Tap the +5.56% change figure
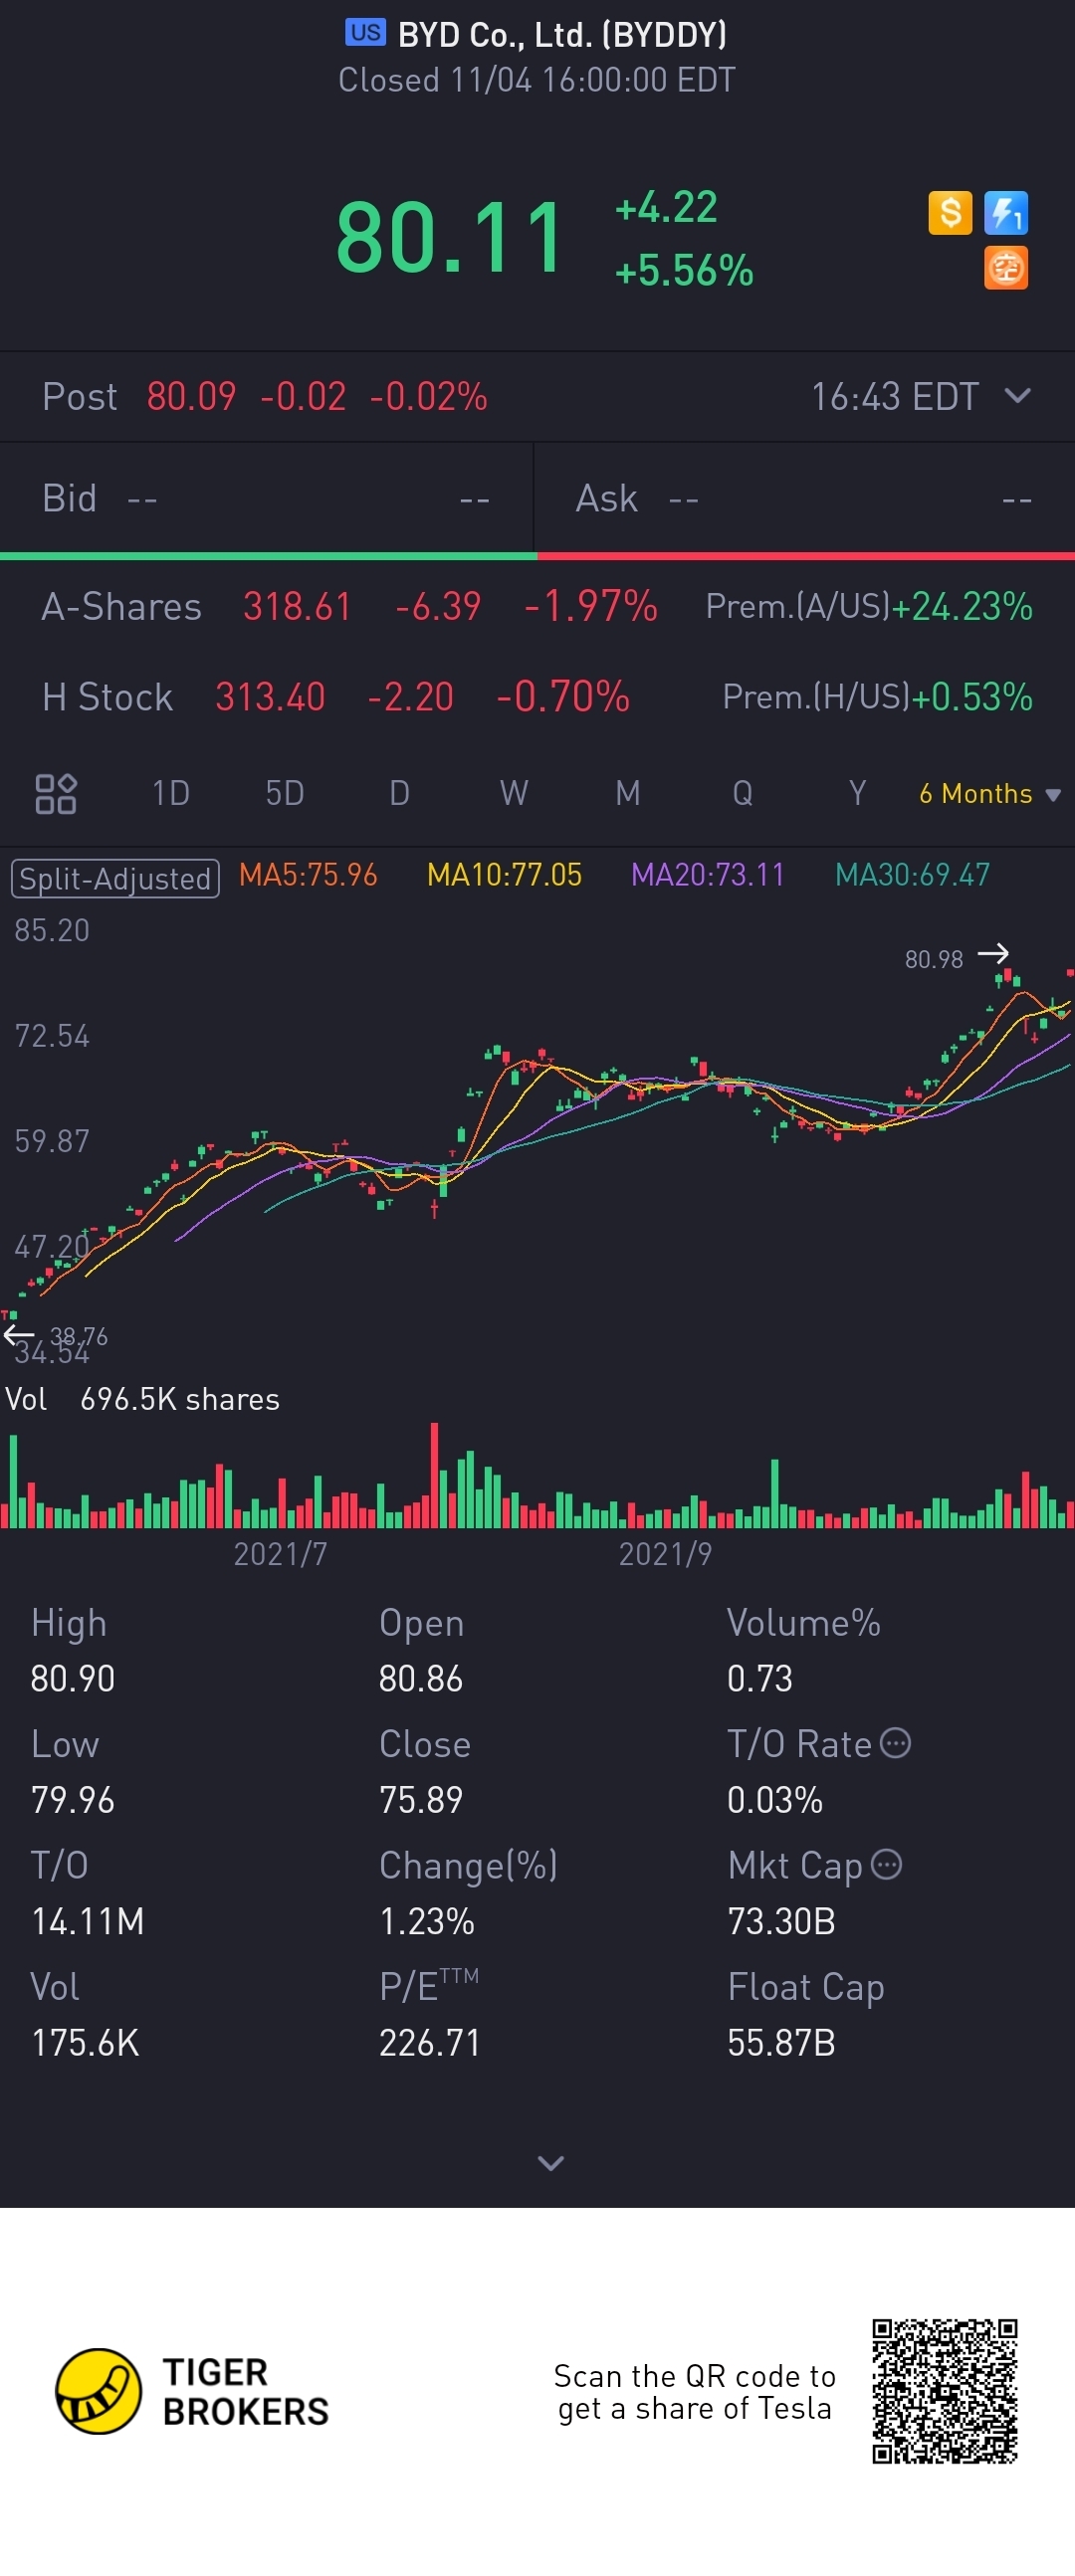The width and height of the screenshot is (1075, 2576). (x=684, y=270)
